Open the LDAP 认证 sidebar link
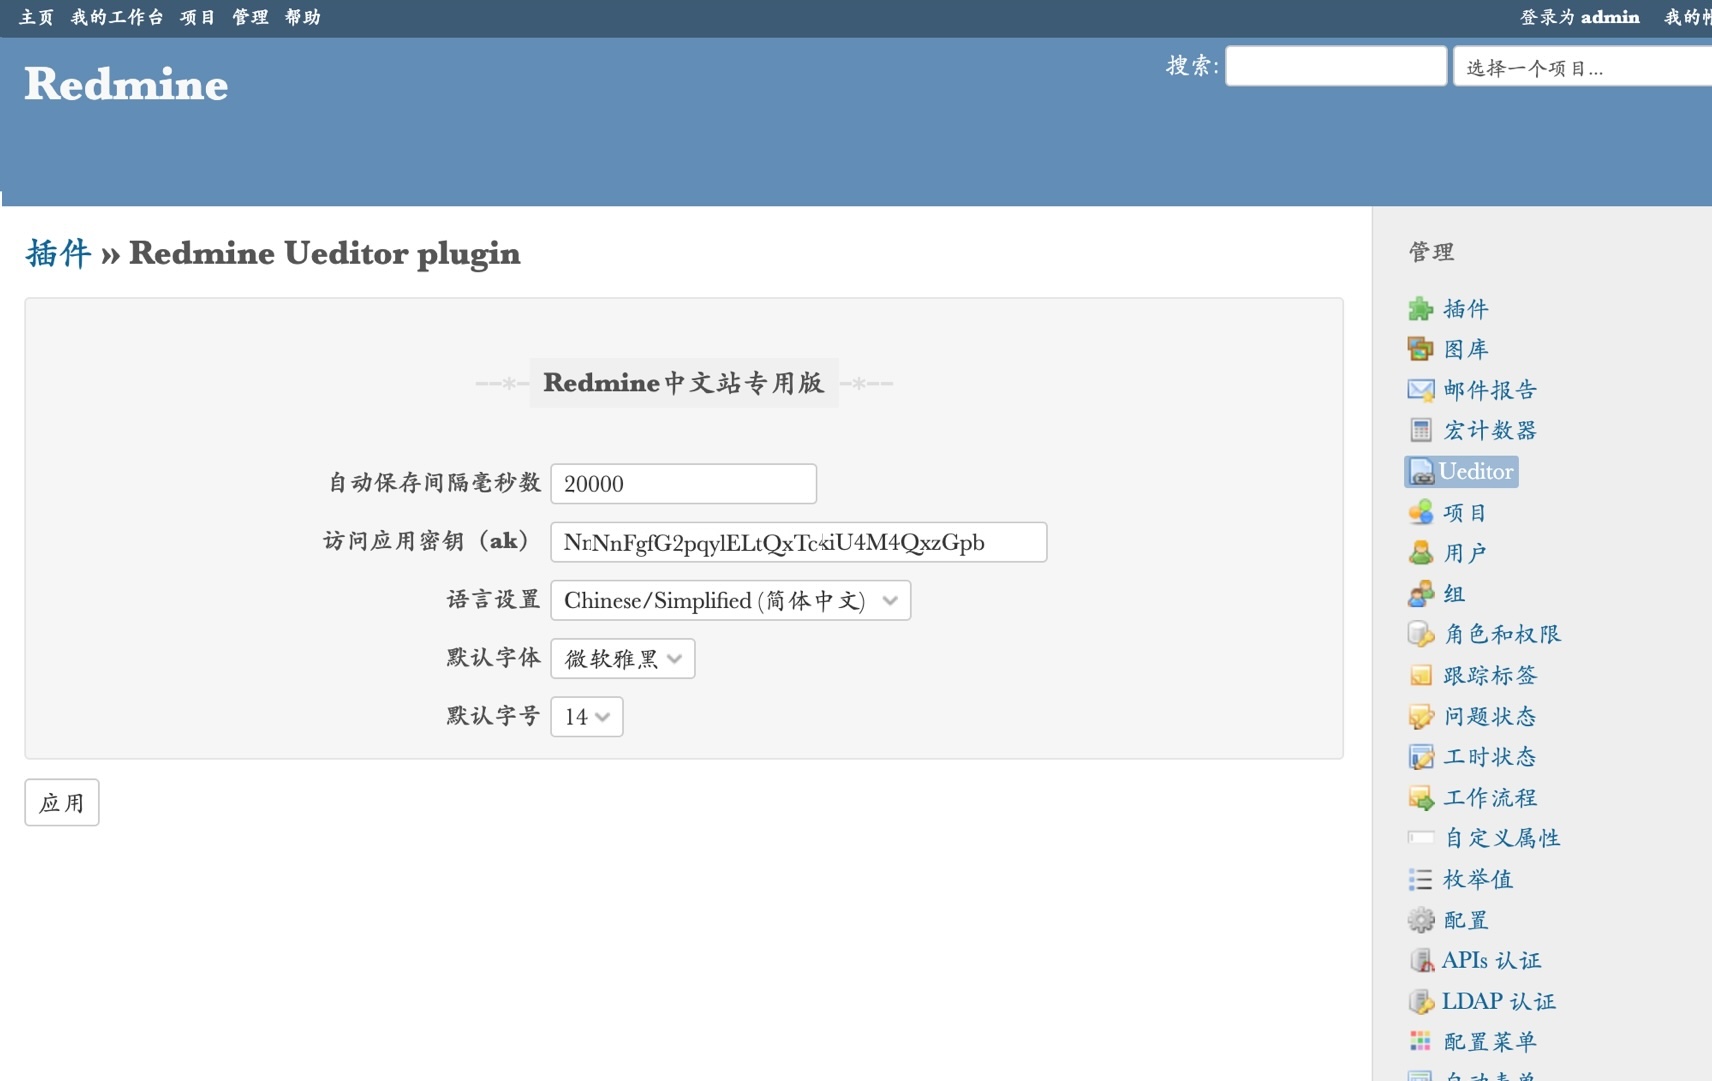Image resolution: width=1712 pixels, height=1081 pixels. [x=1498, y=1001]
